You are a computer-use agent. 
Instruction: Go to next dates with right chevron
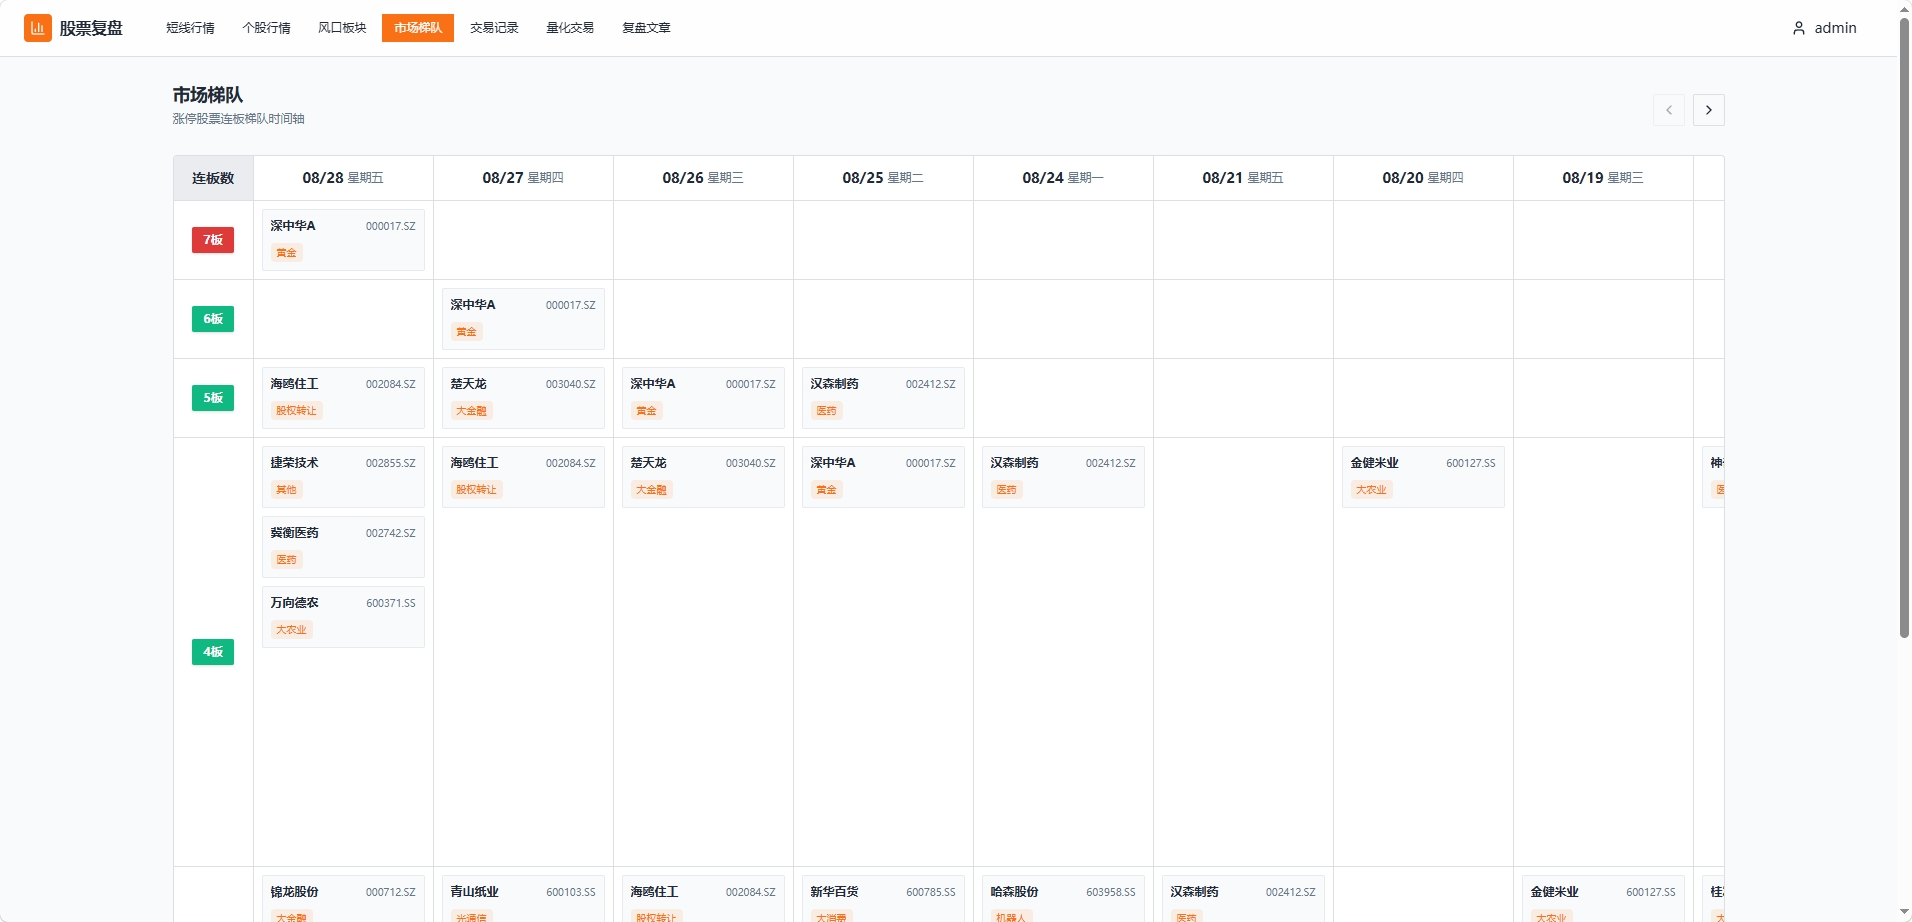tap(1709, 110)
